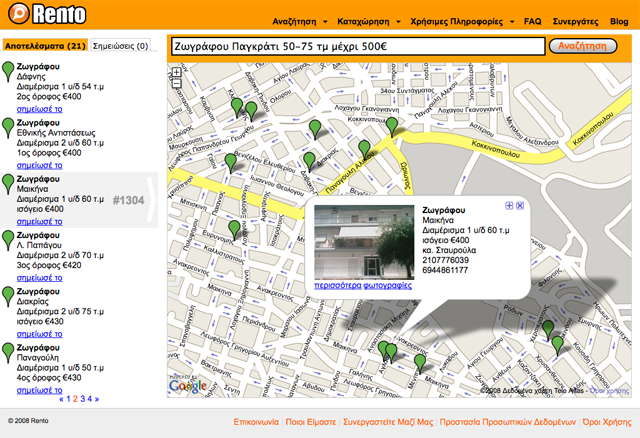This screenshot has height=438, width=640.
Task: Click the Google logo on map
Action: [x=188, y=385]
